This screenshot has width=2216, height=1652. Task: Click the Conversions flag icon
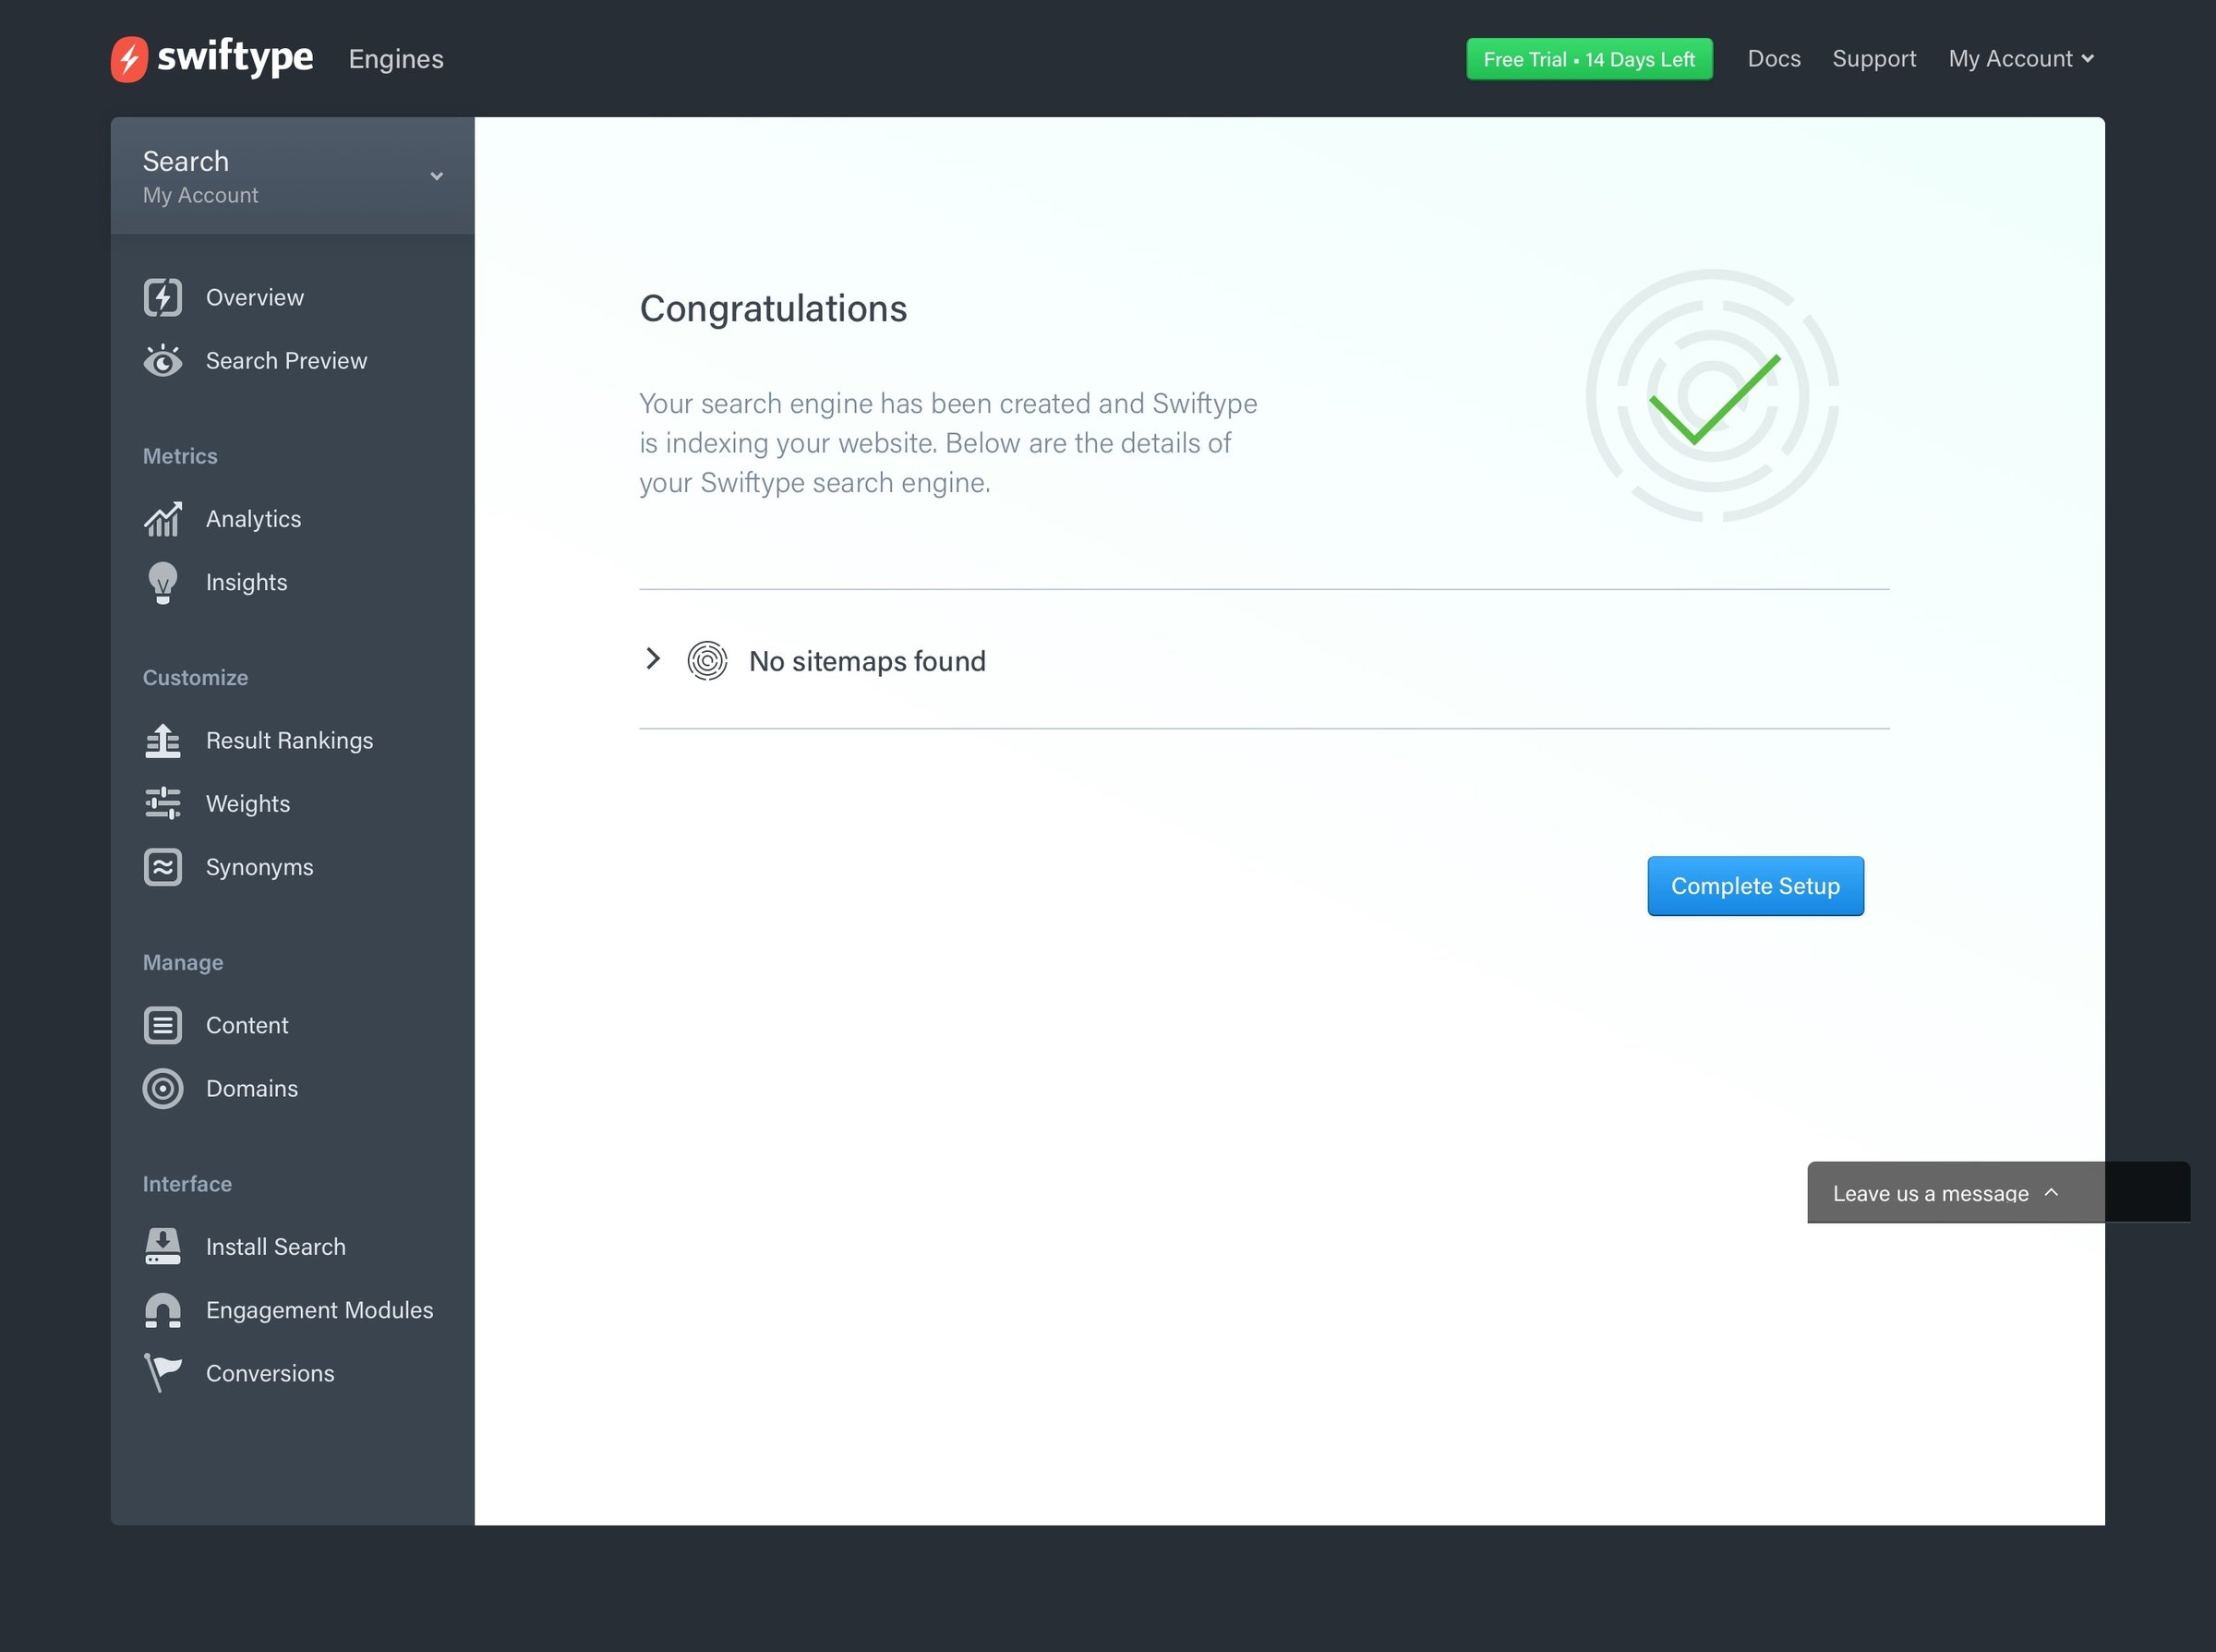(163, 1373)
